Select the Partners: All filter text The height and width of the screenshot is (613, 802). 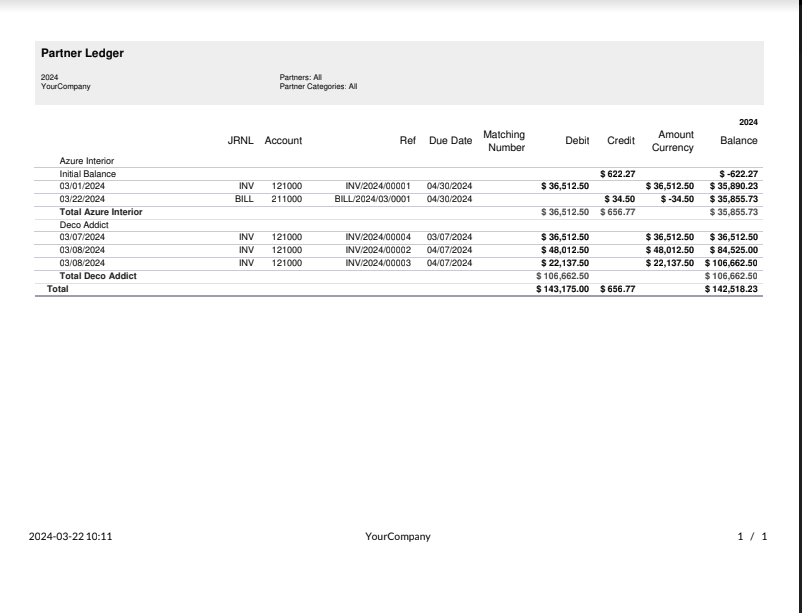(300, 77)
